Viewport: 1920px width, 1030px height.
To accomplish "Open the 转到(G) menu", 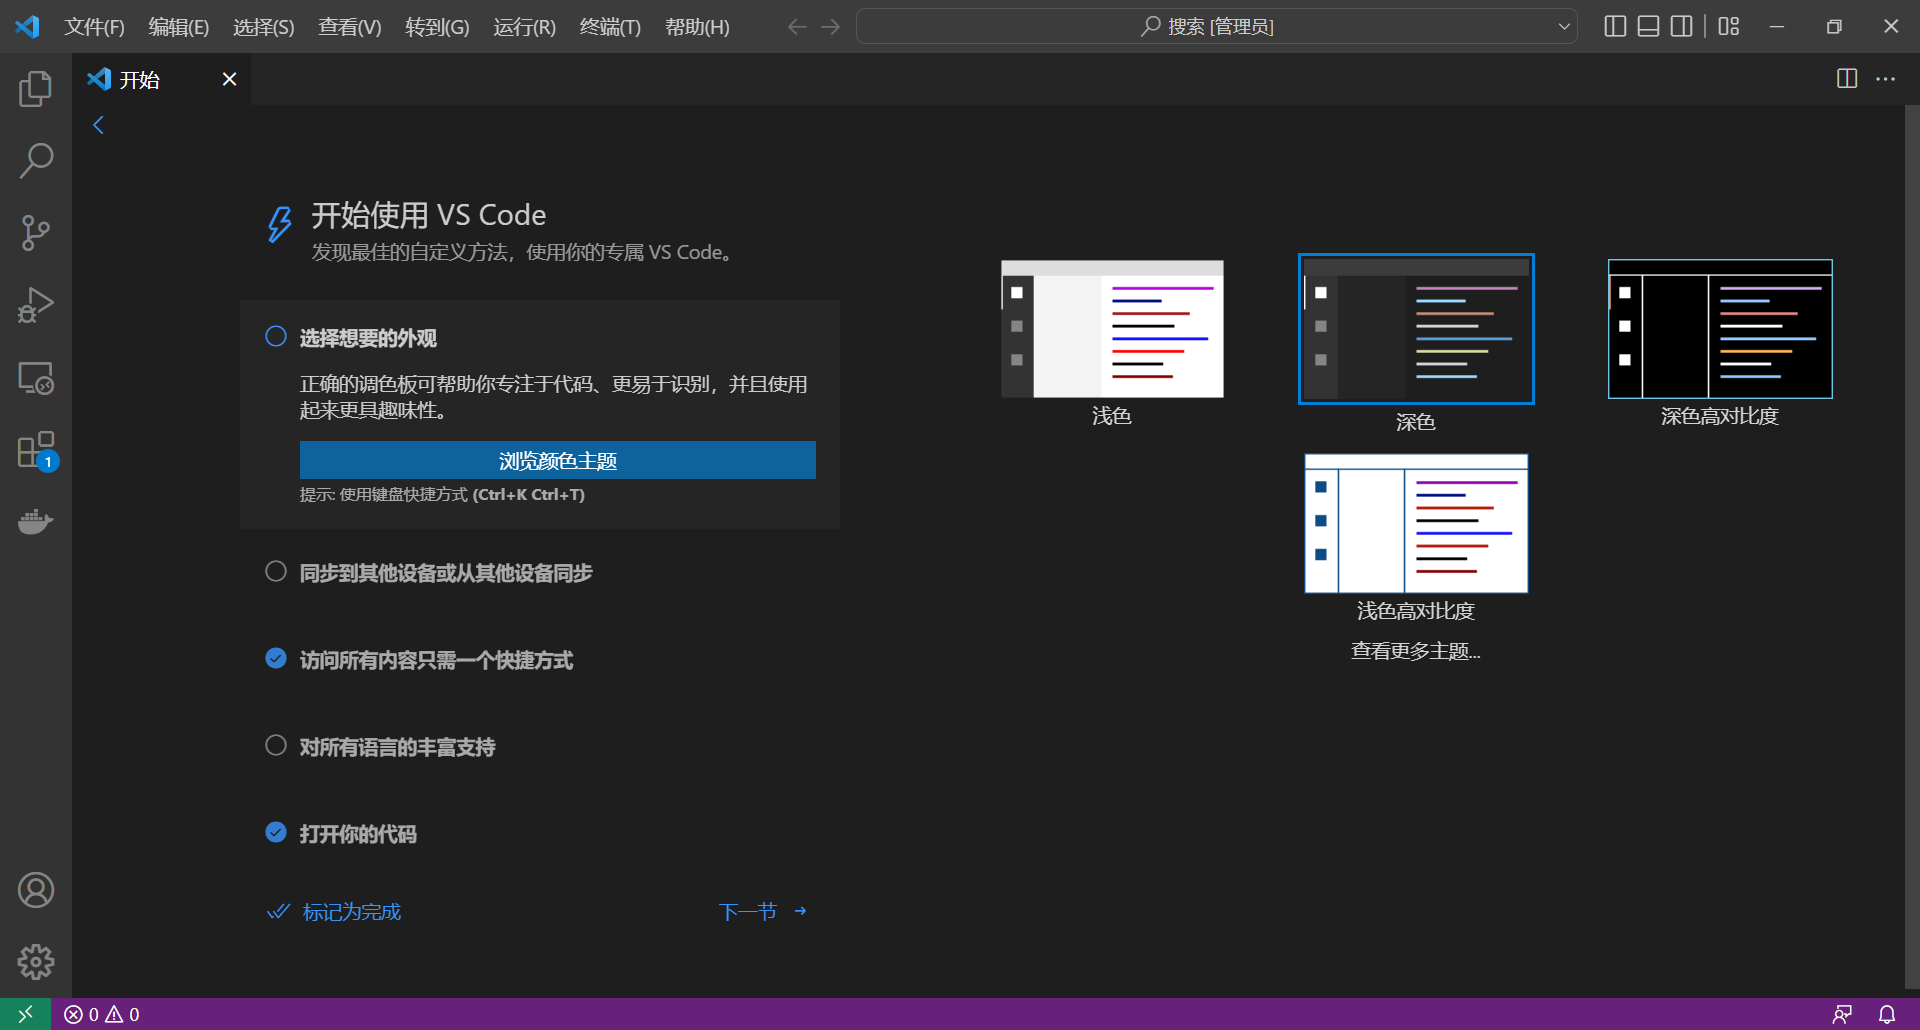I will click(437, 27).
